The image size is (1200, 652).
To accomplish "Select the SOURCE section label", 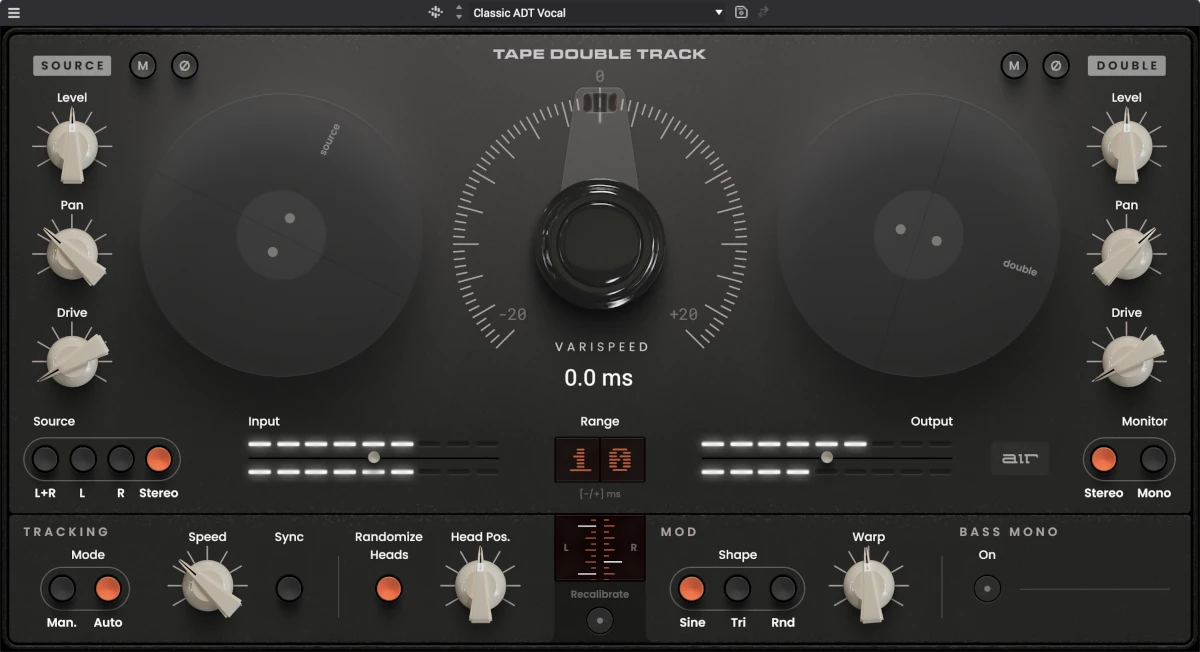I will (x=71, y=65).
